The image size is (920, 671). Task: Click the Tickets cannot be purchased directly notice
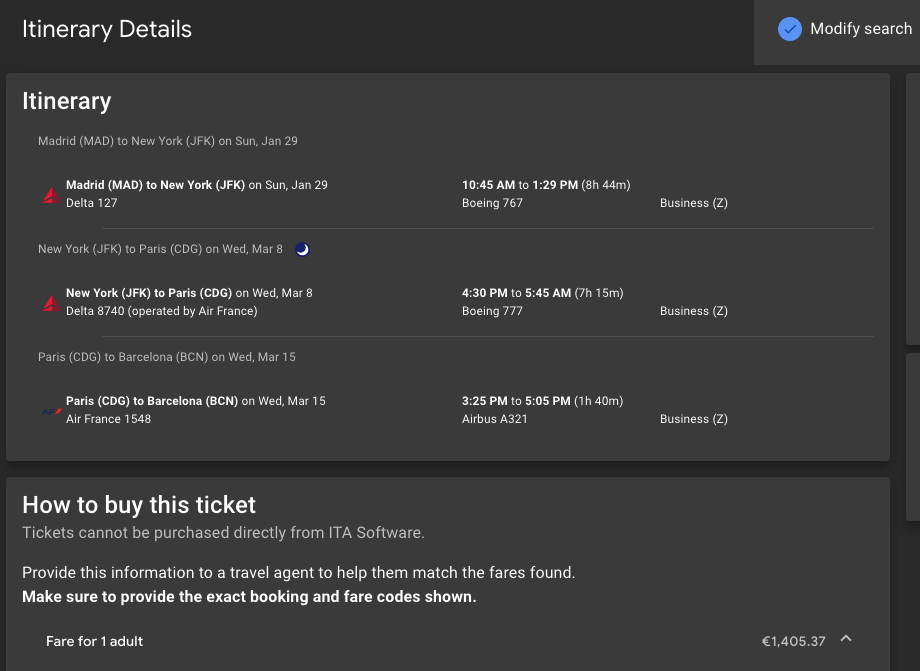tap(223, 533)
